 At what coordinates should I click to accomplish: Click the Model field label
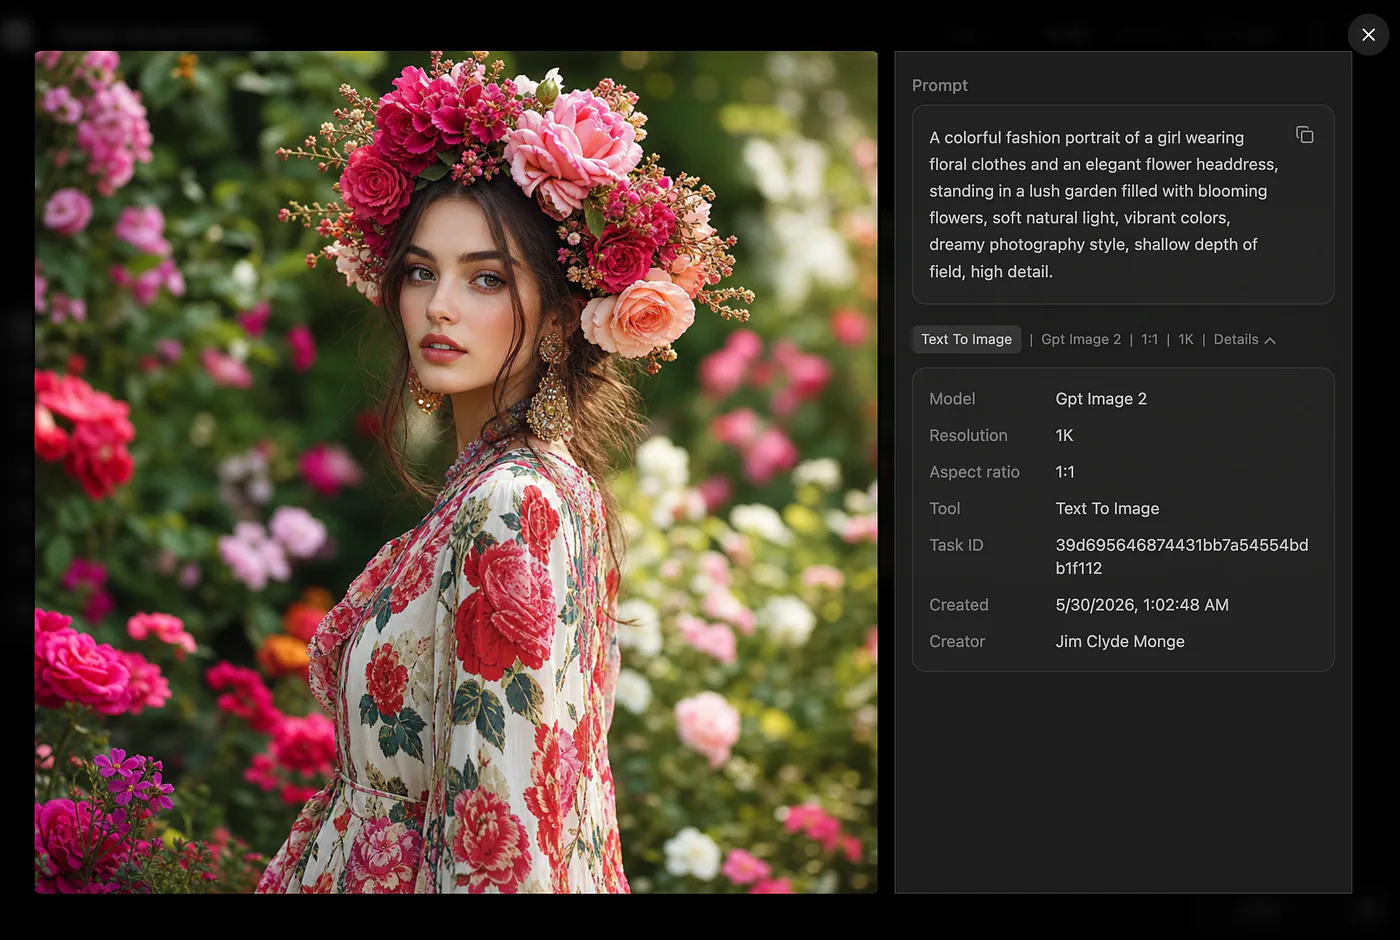952,399
